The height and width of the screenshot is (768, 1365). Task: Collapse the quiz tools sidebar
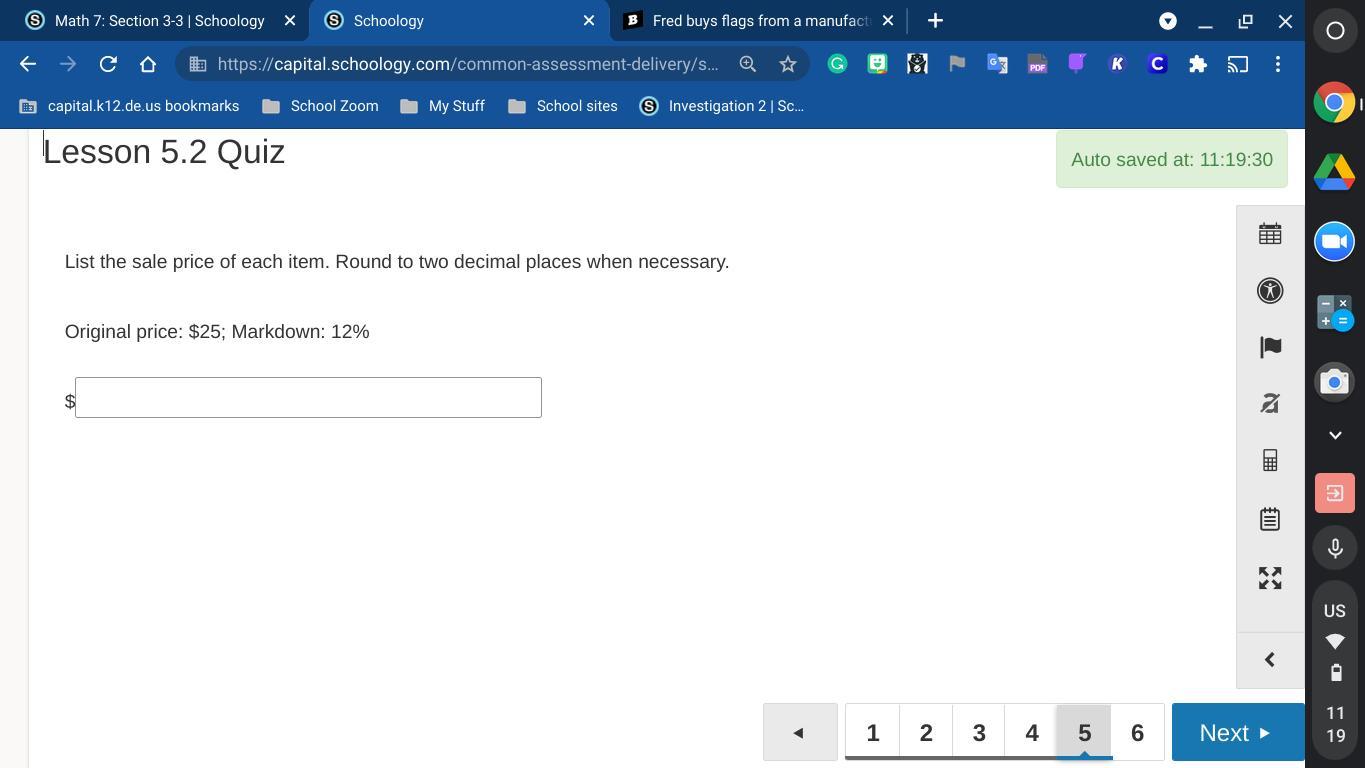pyautogui.click(x=1270, y=660)
